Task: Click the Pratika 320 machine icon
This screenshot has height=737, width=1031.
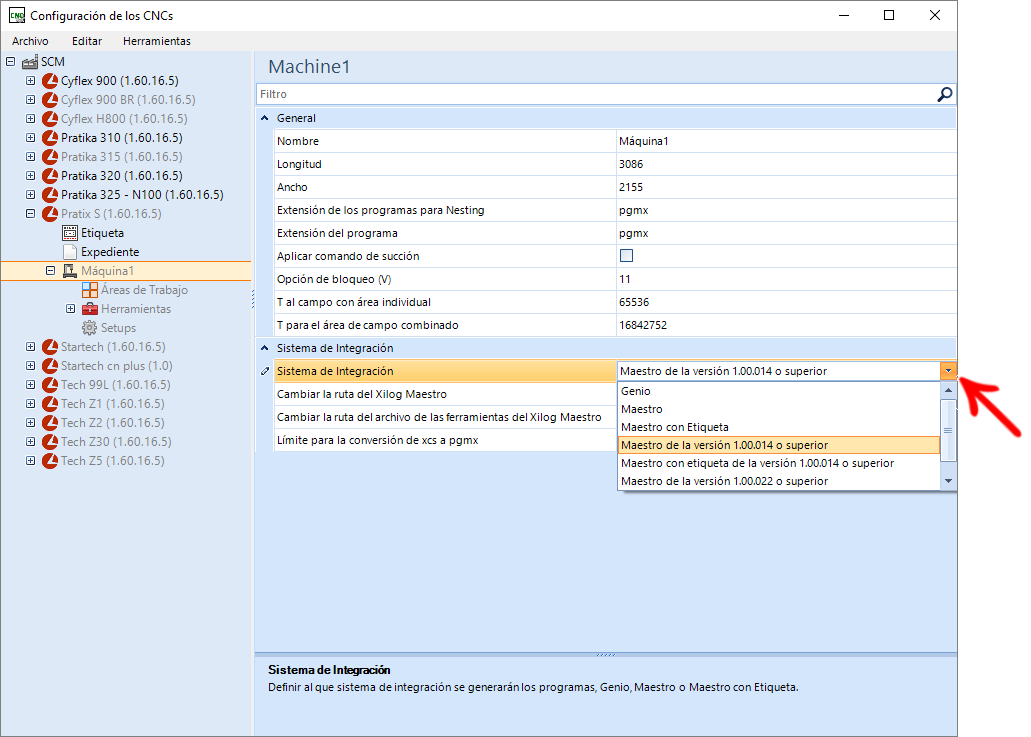Action: (x=50, y=176)
